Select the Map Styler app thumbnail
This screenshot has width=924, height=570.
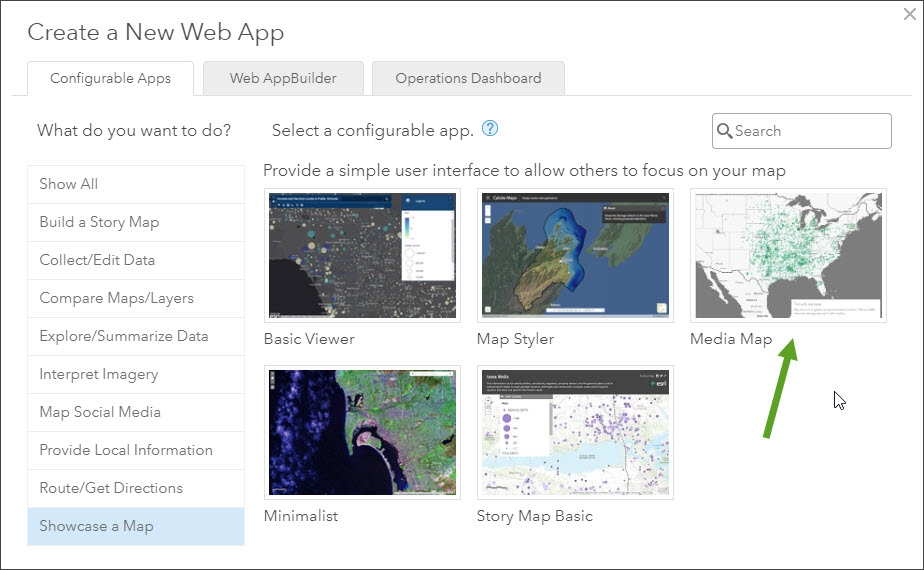coord(575,255)
